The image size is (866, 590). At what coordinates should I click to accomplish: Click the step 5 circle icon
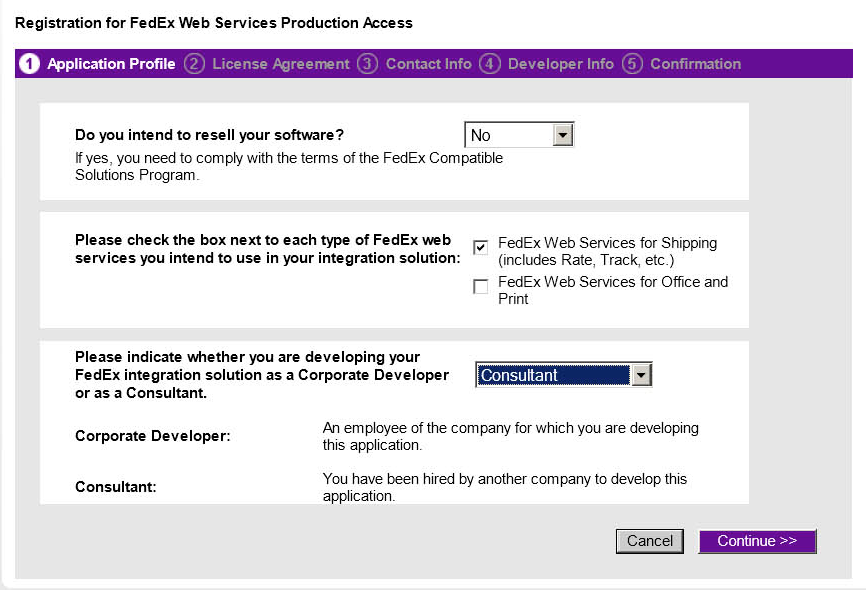[x=632, y=64]
